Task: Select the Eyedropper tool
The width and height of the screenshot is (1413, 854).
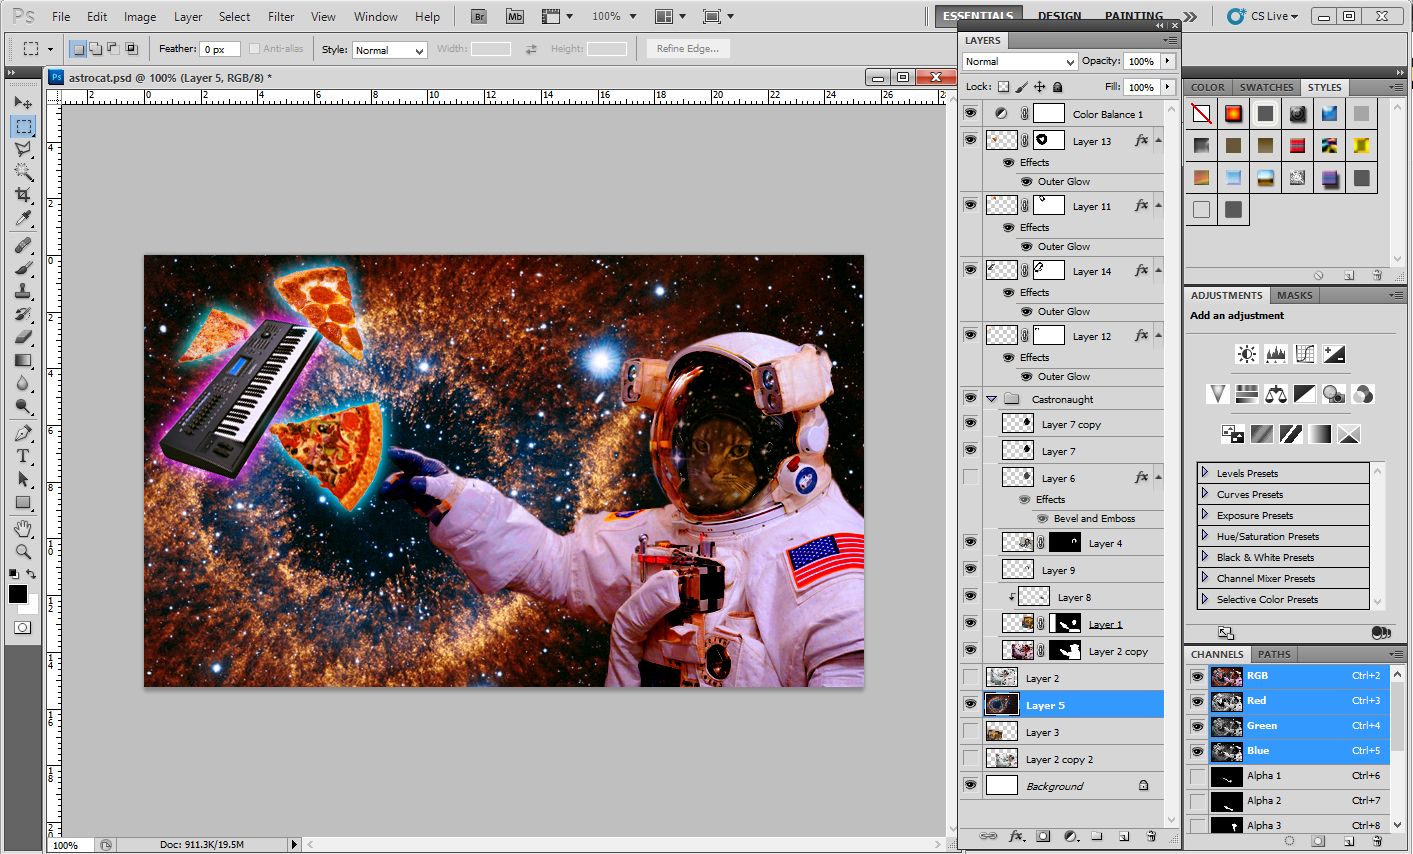Action: (23, 218)
